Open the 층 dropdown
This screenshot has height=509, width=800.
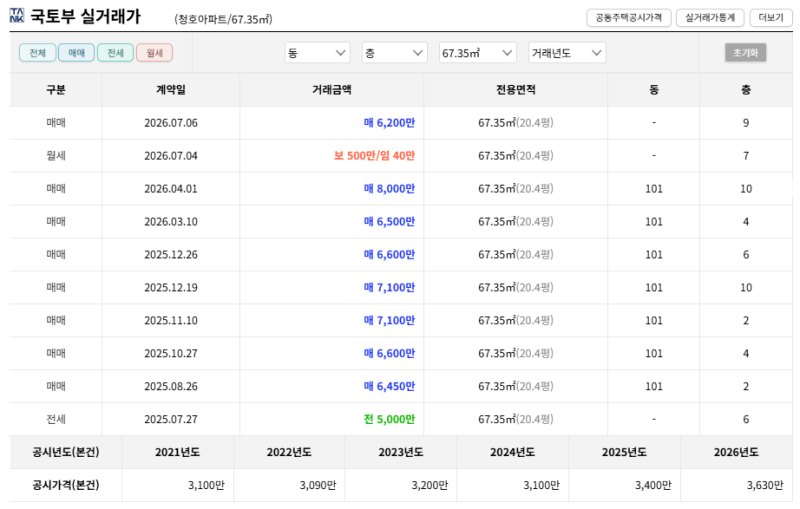pos(395,53)
